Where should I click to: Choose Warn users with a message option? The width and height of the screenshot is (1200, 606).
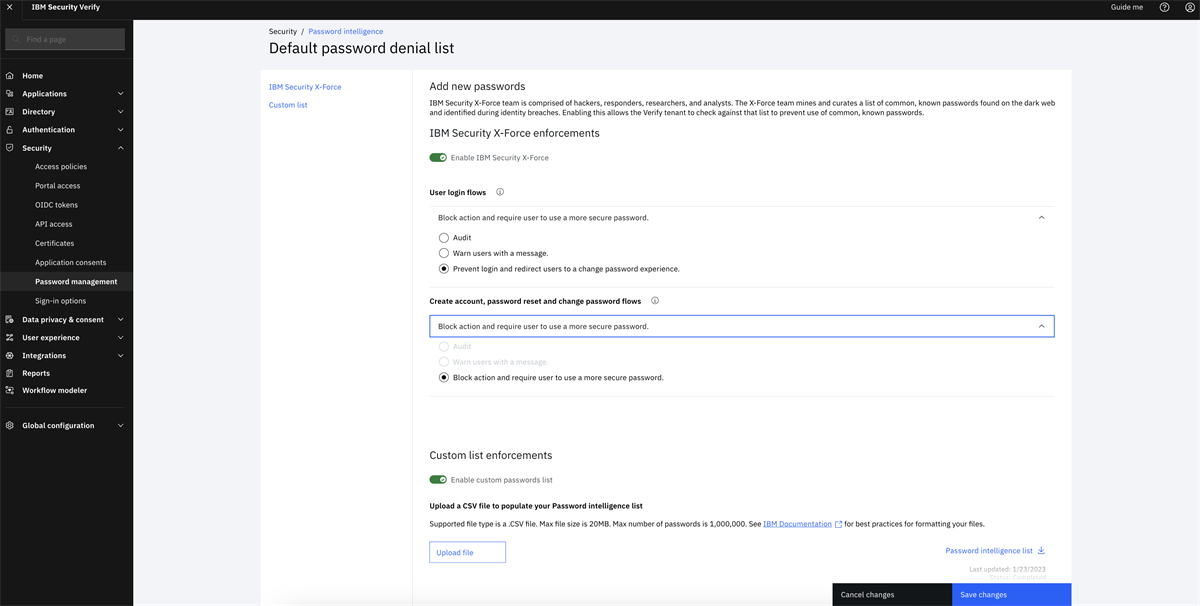pyautogui.click(x=443, y=252)
